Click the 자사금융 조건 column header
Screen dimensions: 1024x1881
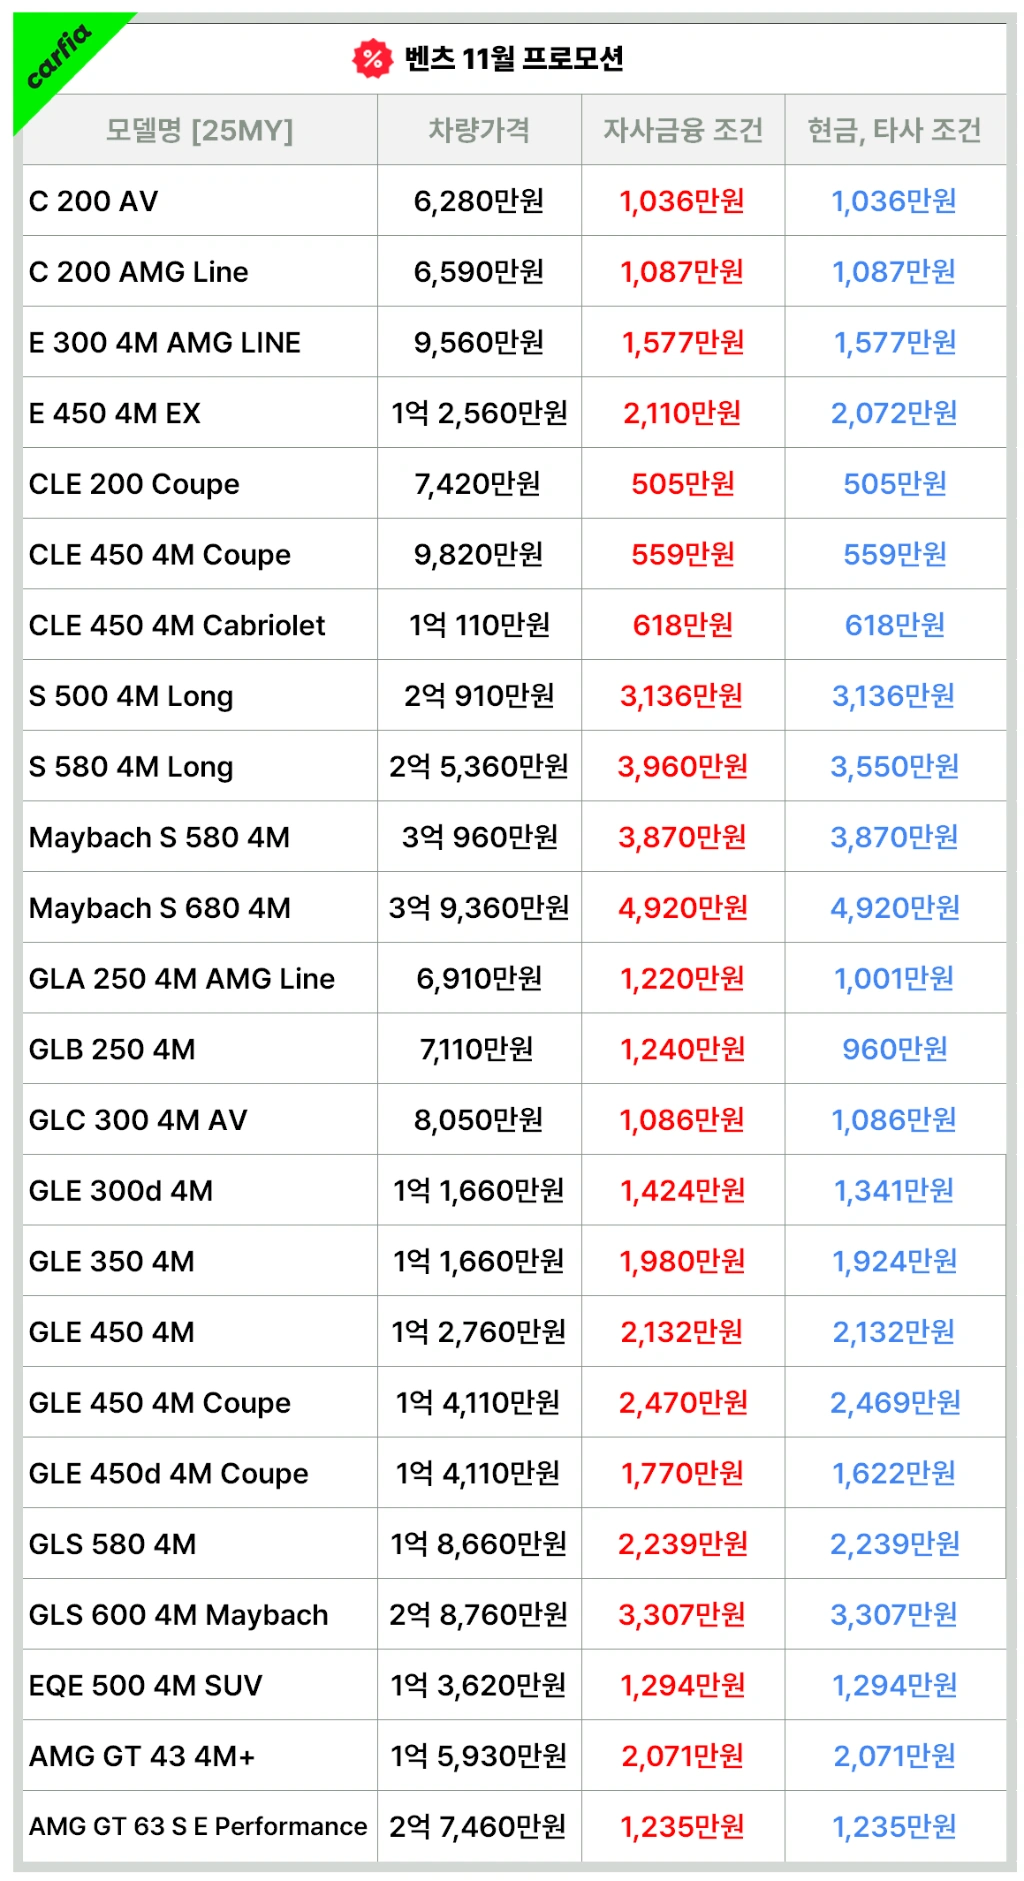[683, 130]
